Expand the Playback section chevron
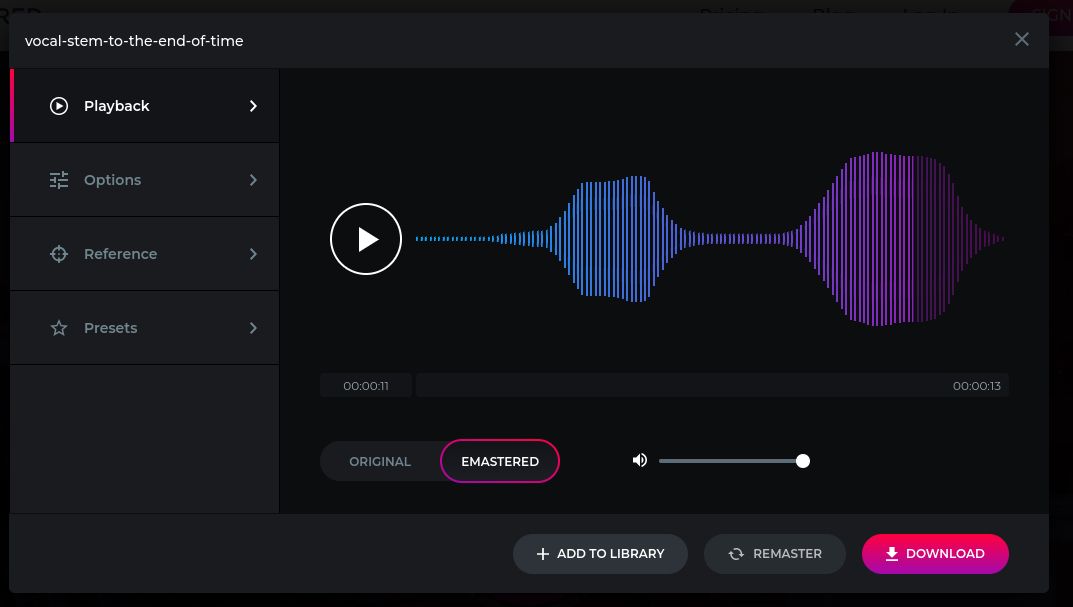The width and height of the screenshot is (1073, 607). point(253,105)
